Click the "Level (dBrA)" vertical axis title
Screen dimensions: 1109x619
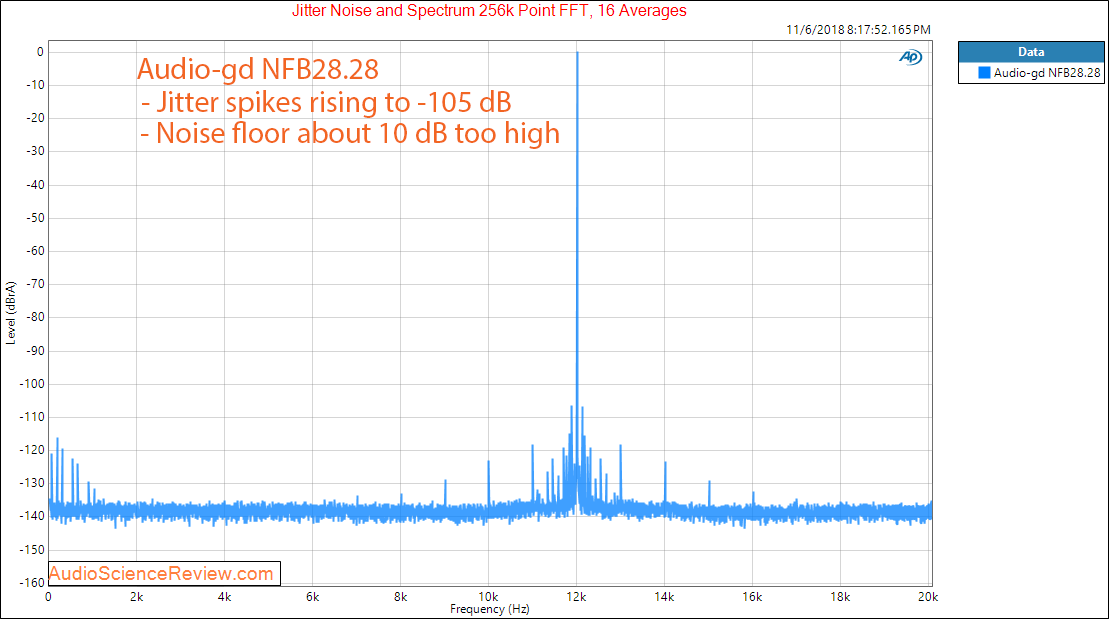11,313
